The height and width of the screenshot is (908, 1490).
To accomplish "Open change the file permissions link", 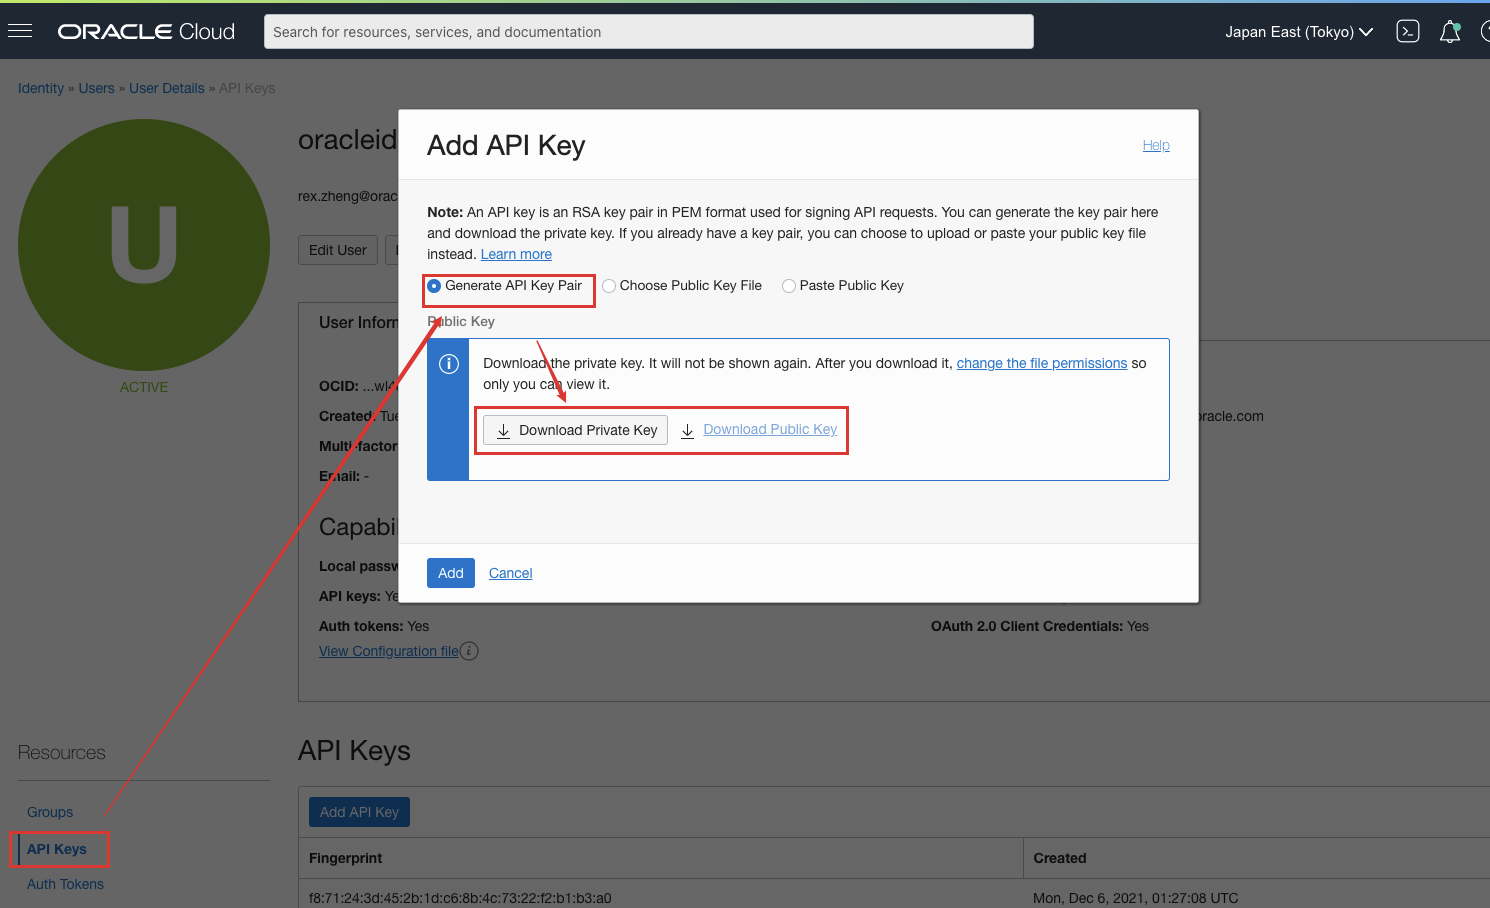I will tap(1042, 363).
